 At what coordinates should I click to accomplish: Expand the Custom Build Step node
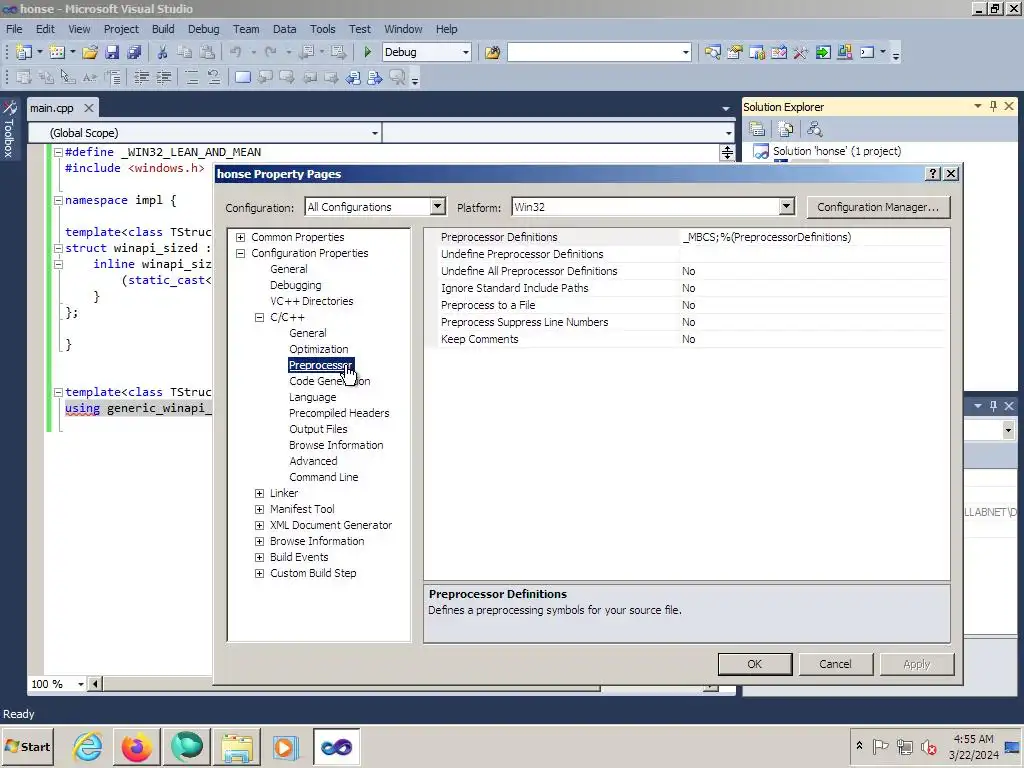[259, 573]
